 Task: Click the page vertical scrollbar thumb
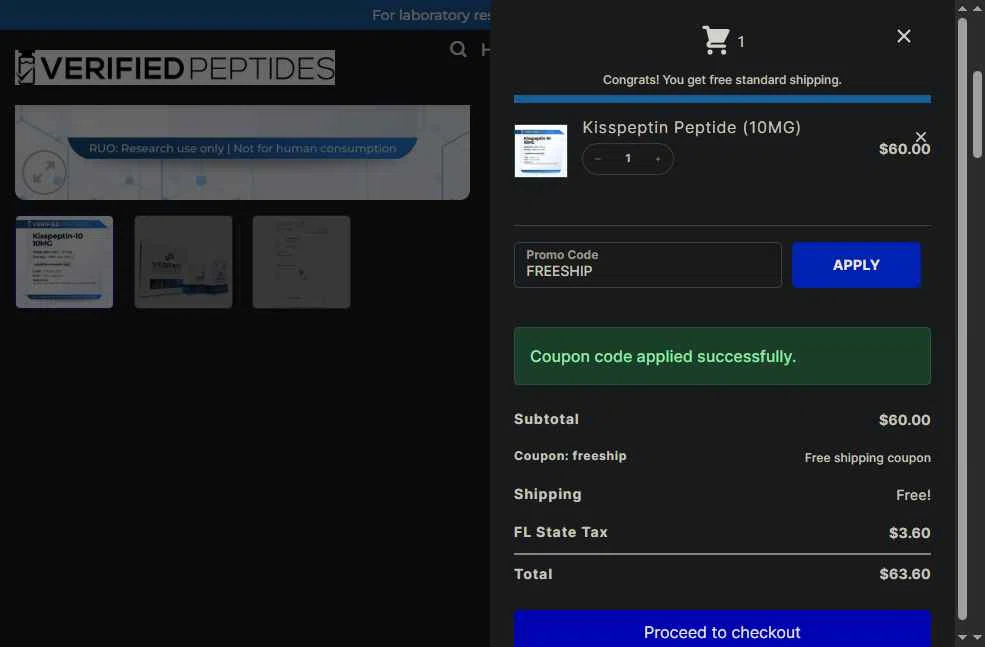(977, 113)
